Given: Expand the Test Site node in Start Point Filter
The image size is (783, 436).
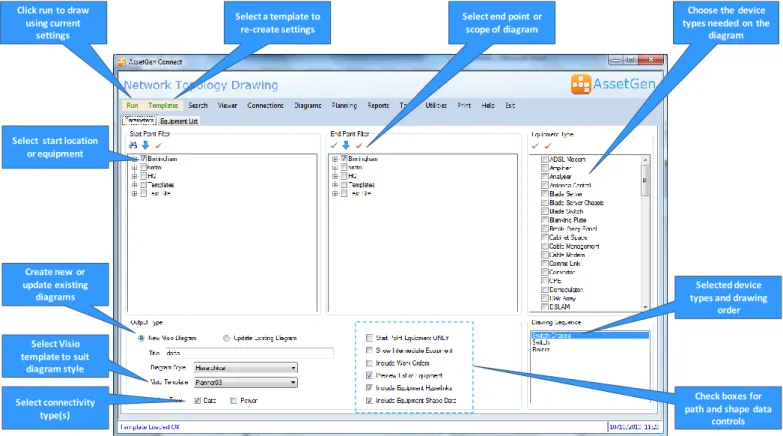Looking at the screenshot, I should 134,193.
